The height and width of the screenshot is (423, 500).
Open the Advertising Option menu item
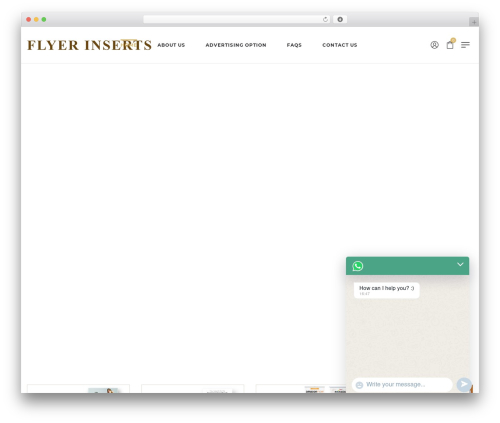(236, 45)
